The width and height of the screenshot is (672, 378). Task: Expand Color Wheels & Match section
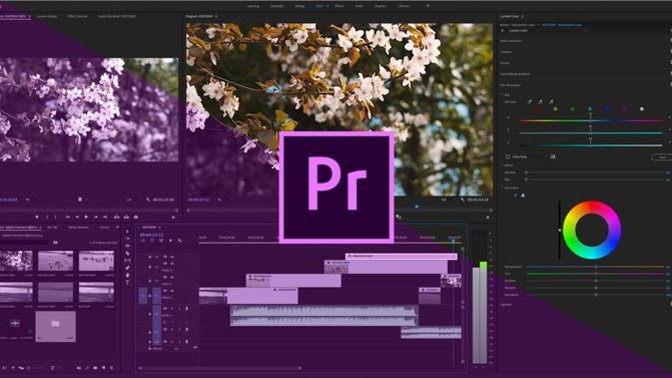pyautogui.click(x=515, y=74)
